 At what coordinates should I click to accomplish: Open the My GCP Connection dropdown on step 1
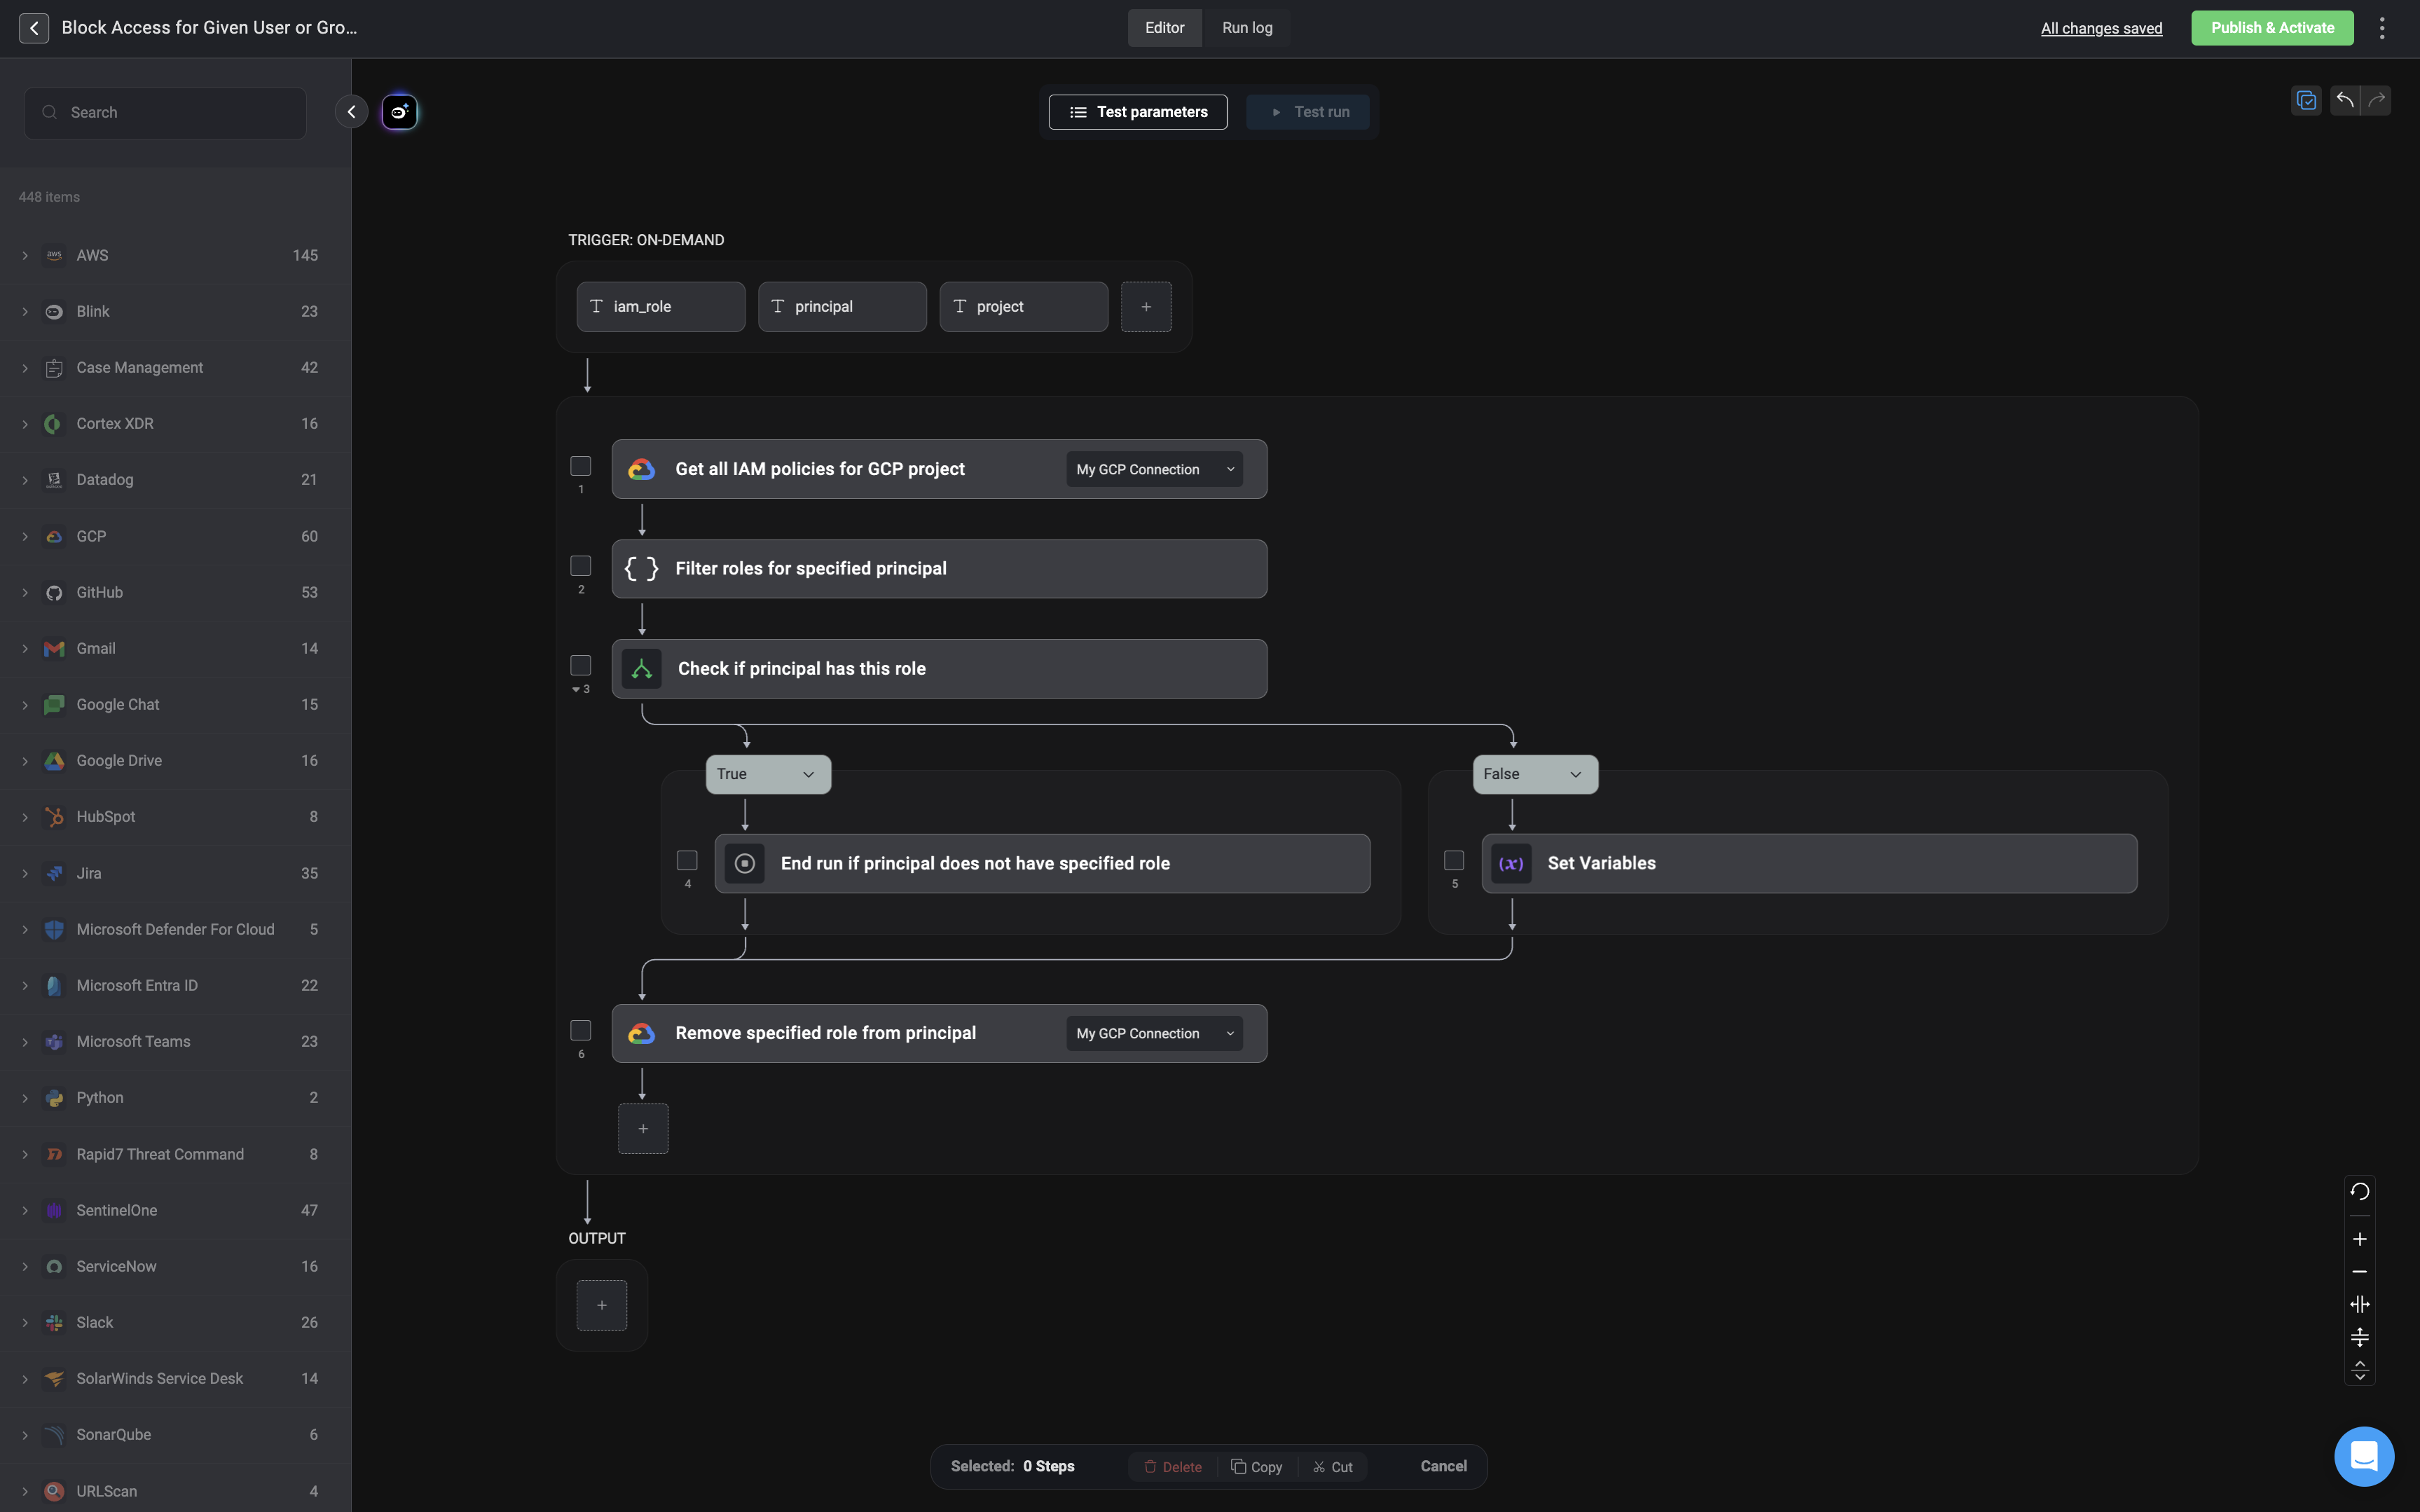(1154, 469)
